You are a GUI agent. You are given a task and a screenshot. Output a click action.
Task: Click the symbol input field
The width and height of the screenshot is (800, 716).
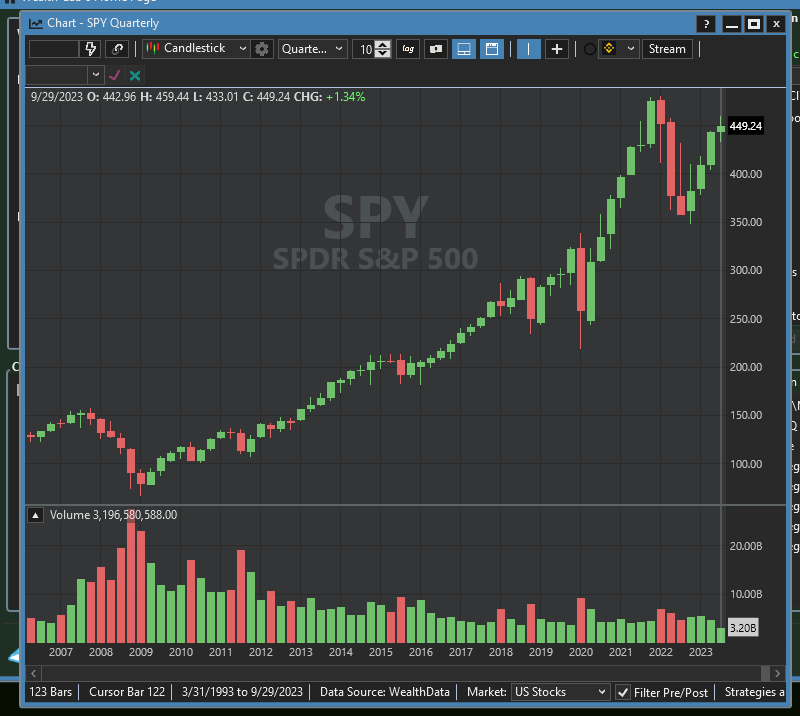[53, 49]
